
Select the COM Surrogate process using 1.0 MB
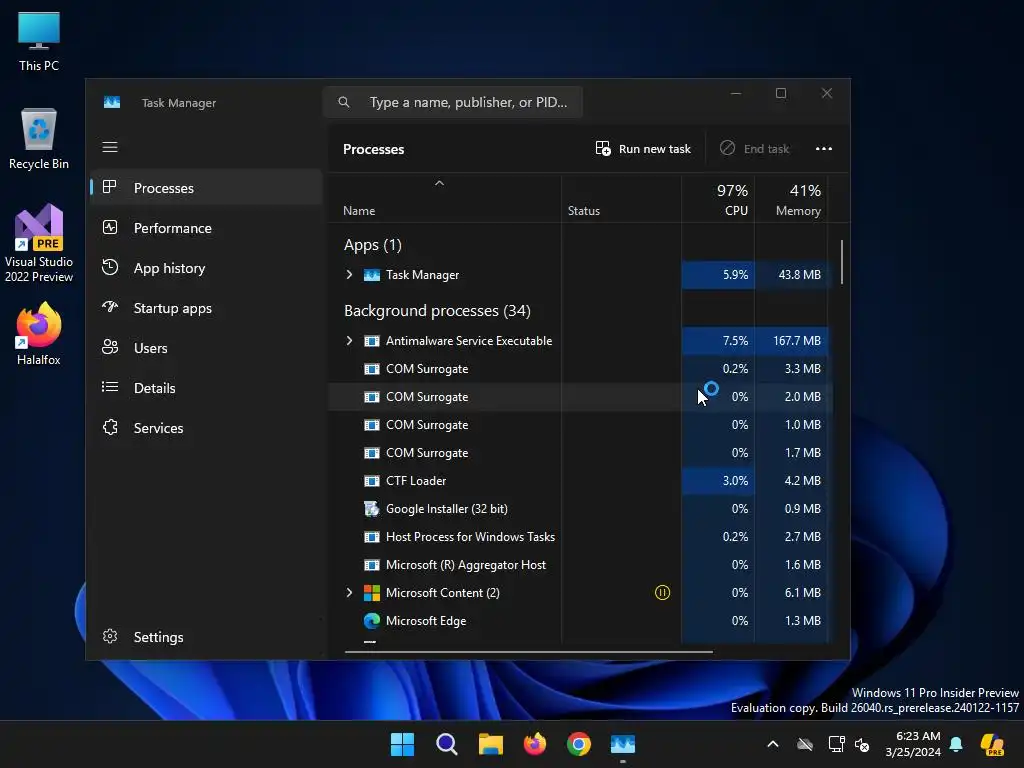coord(579,425)
